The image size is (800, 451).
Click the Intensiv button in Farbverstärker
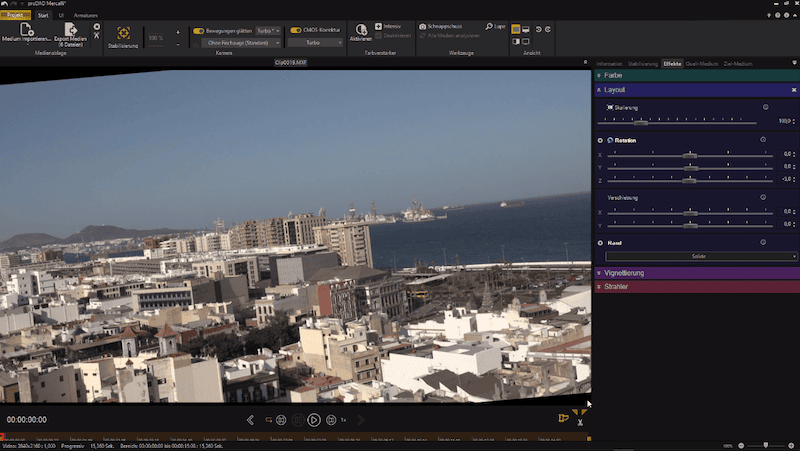click(x=390, y=26)
